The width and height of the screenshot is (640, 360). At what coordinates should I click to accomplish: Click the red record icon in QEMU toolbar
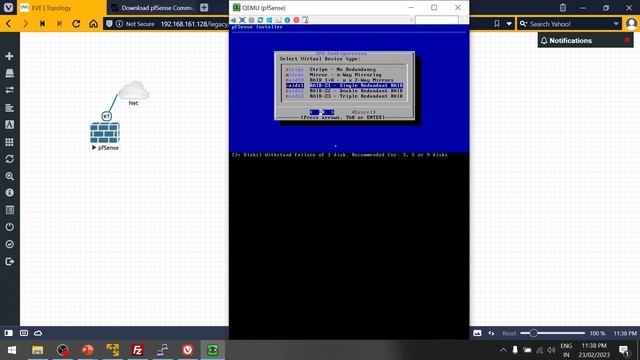(296, 20)
